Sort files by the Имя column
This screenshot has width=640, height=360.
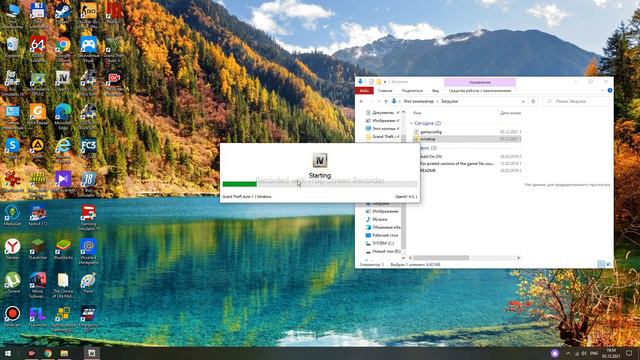(x=417, y=113)
